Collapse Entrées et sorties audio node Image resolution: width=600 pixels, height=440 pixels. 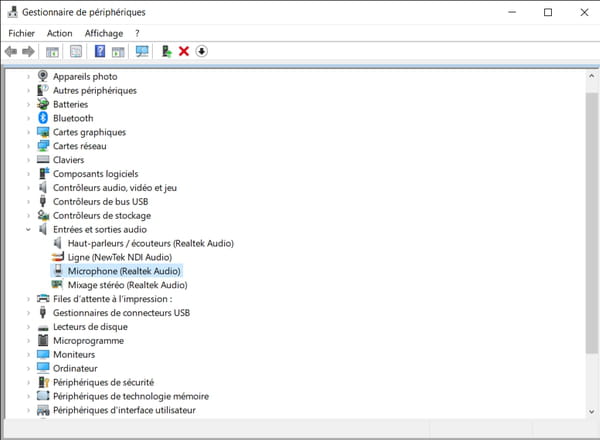(28, 230)
